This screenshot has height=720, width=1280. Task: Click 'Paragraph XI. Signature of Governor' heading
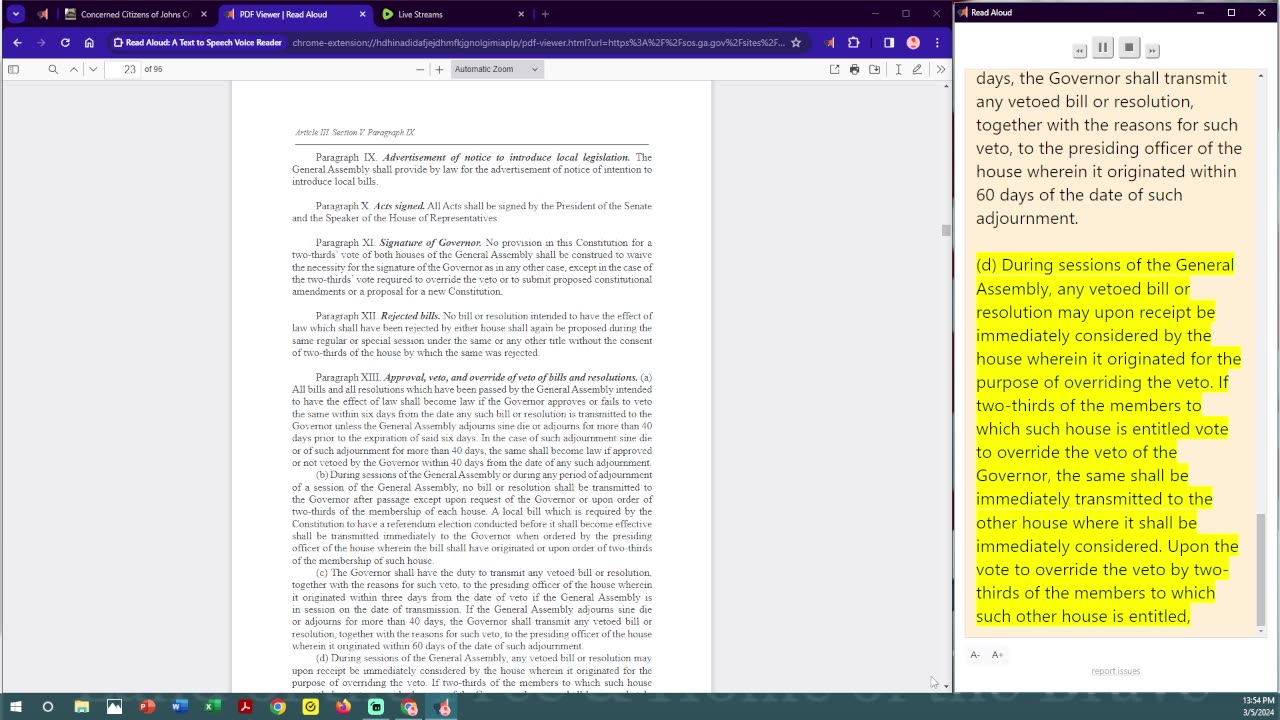(398, 243)
